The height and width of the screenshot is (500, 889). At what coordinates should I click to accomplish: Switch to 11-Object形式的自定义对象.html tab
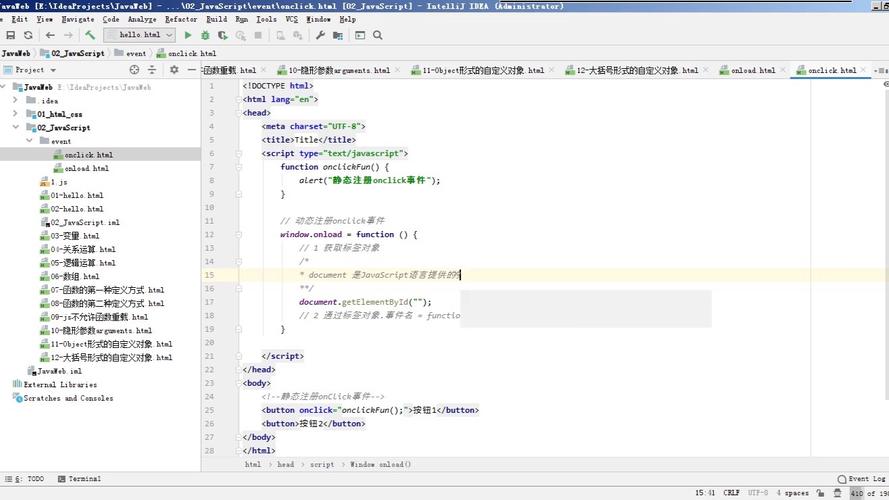click(482, 70)
